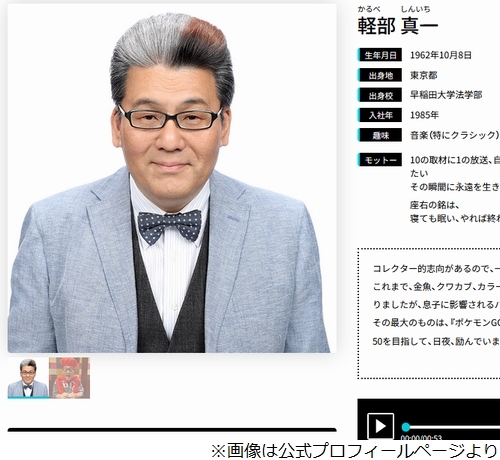
Task: Click the school 早稲田大学法学部
Action: [446, 95]
